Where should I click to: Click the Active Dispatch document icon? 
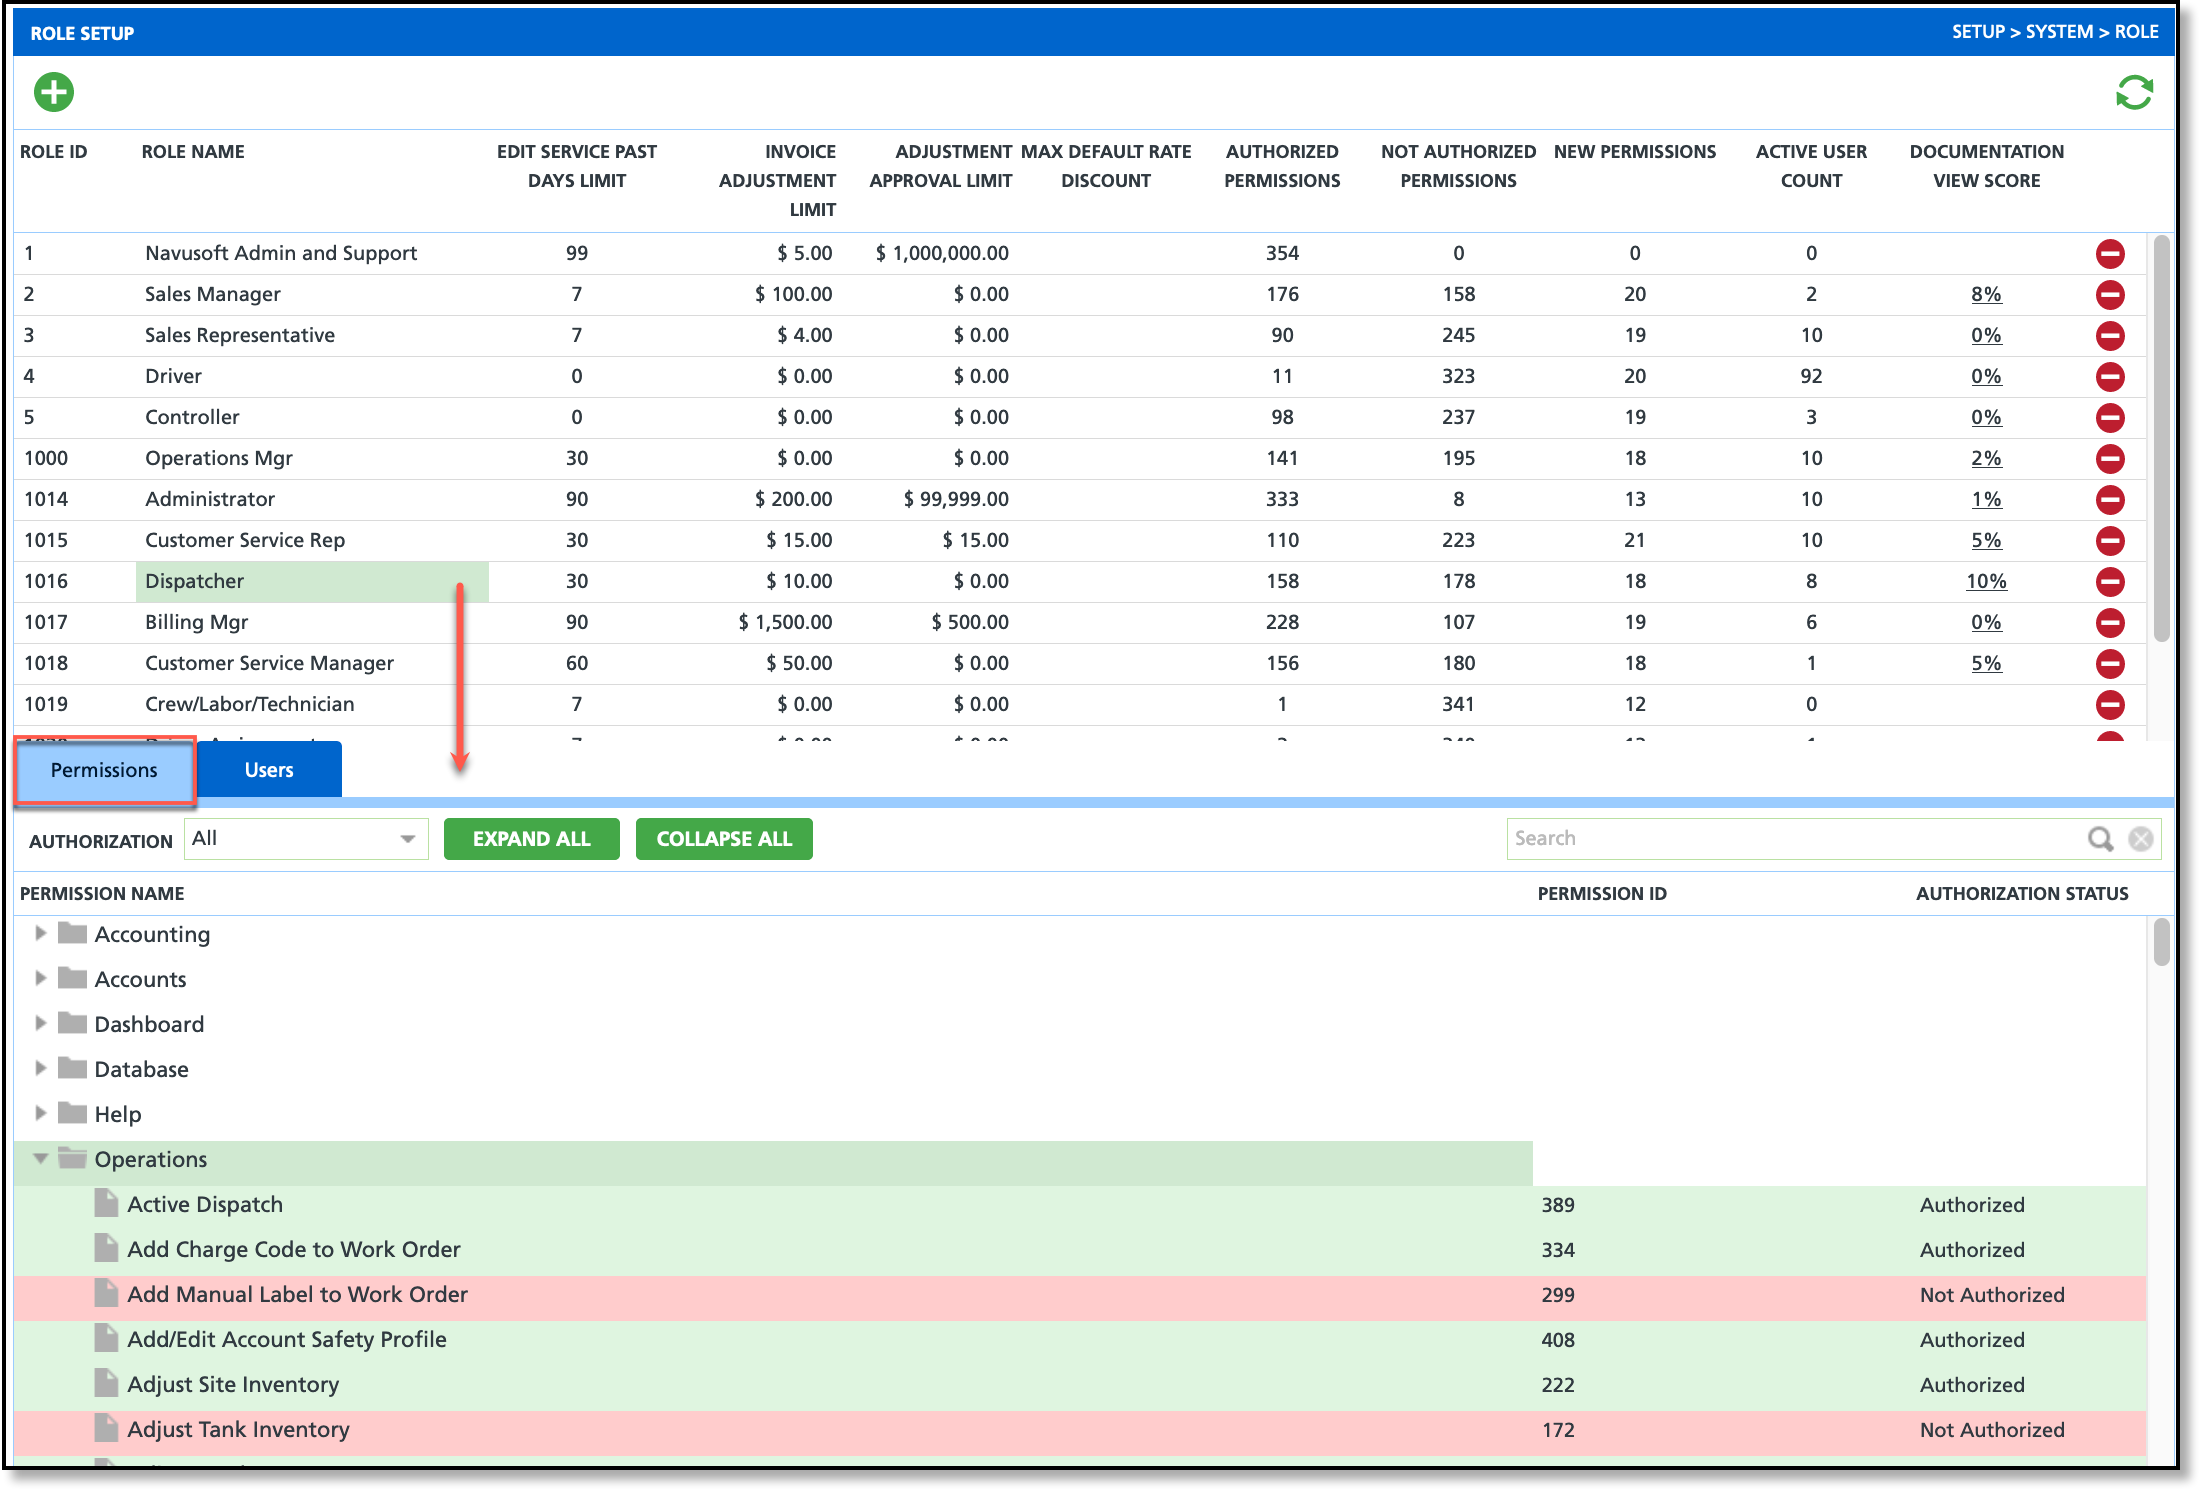coord(106,1203)
